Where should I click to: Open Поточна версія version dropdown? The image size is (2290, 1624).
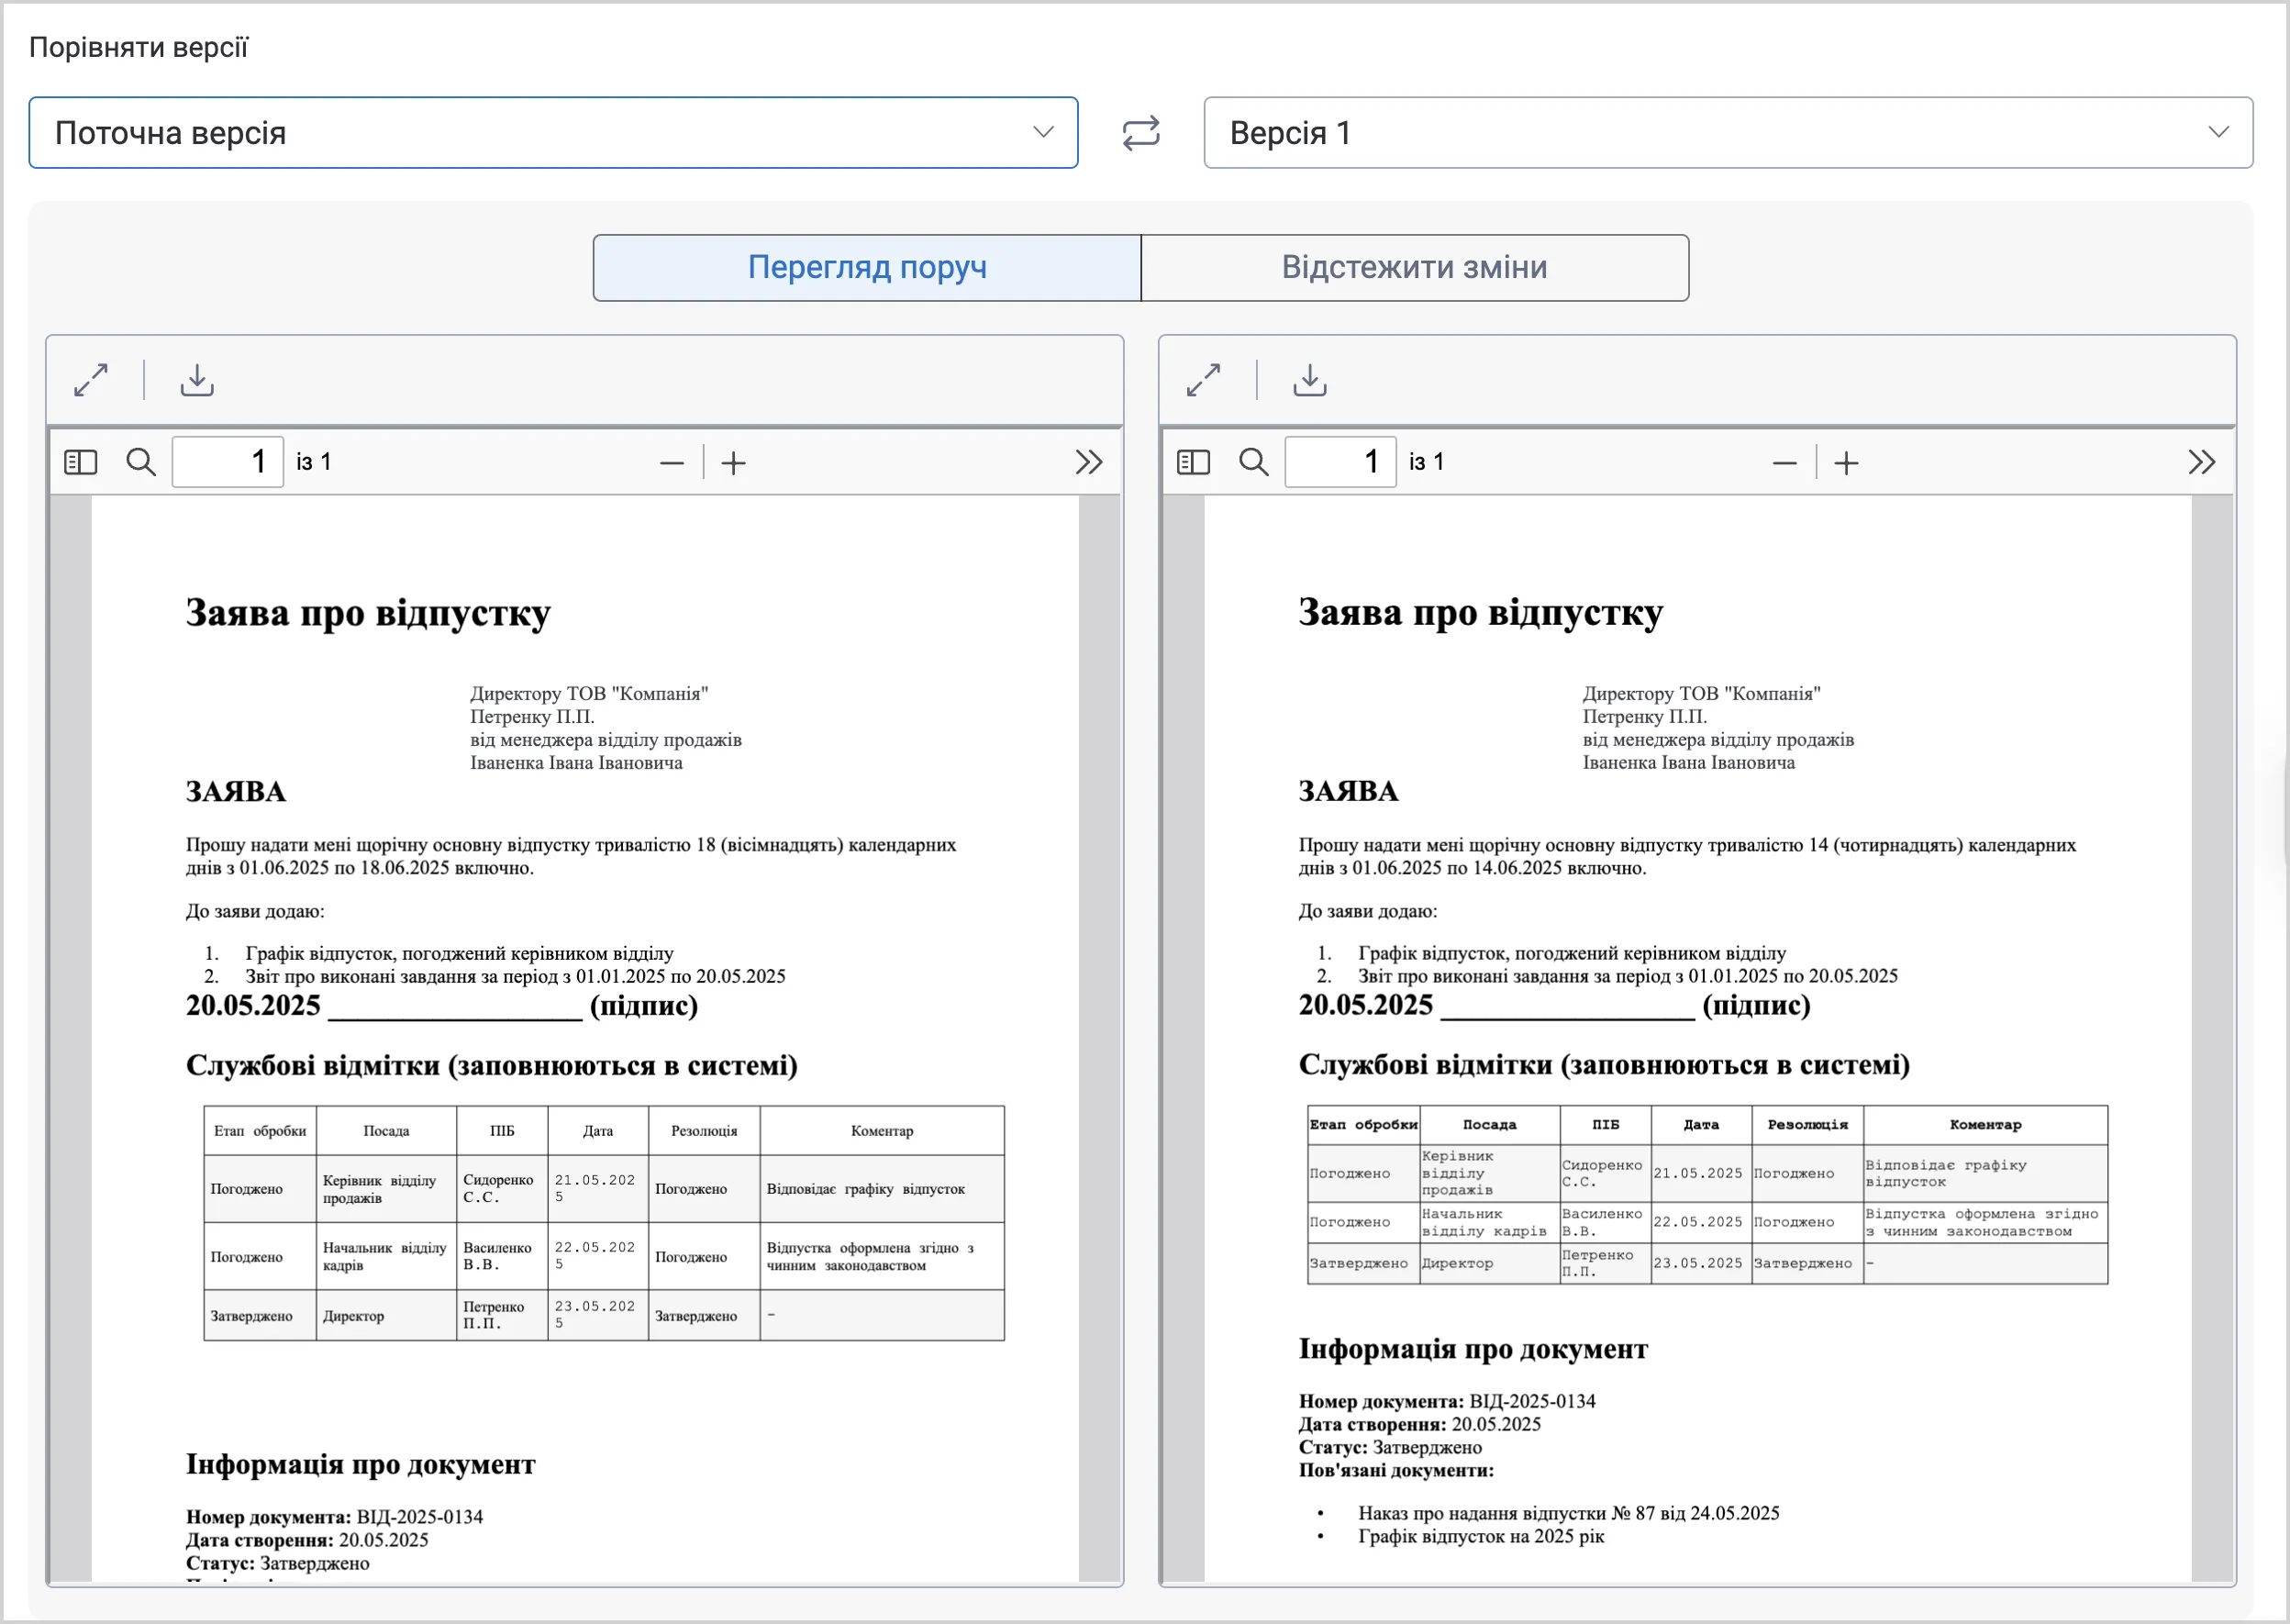553,133
